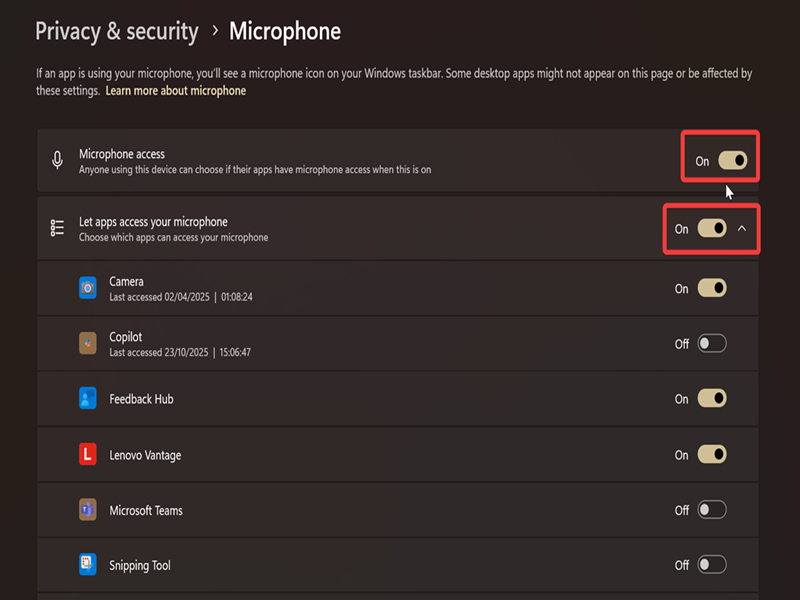Click the Microsoft Teams app icon
The image size is (800, 600).
coord(88,510)
